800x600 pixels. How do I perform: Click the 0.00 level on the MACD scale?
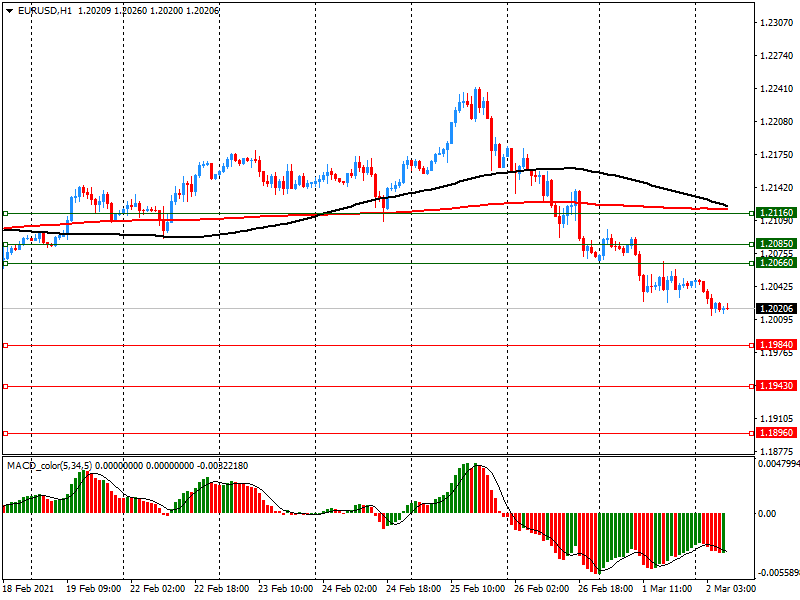pos(767,513)
